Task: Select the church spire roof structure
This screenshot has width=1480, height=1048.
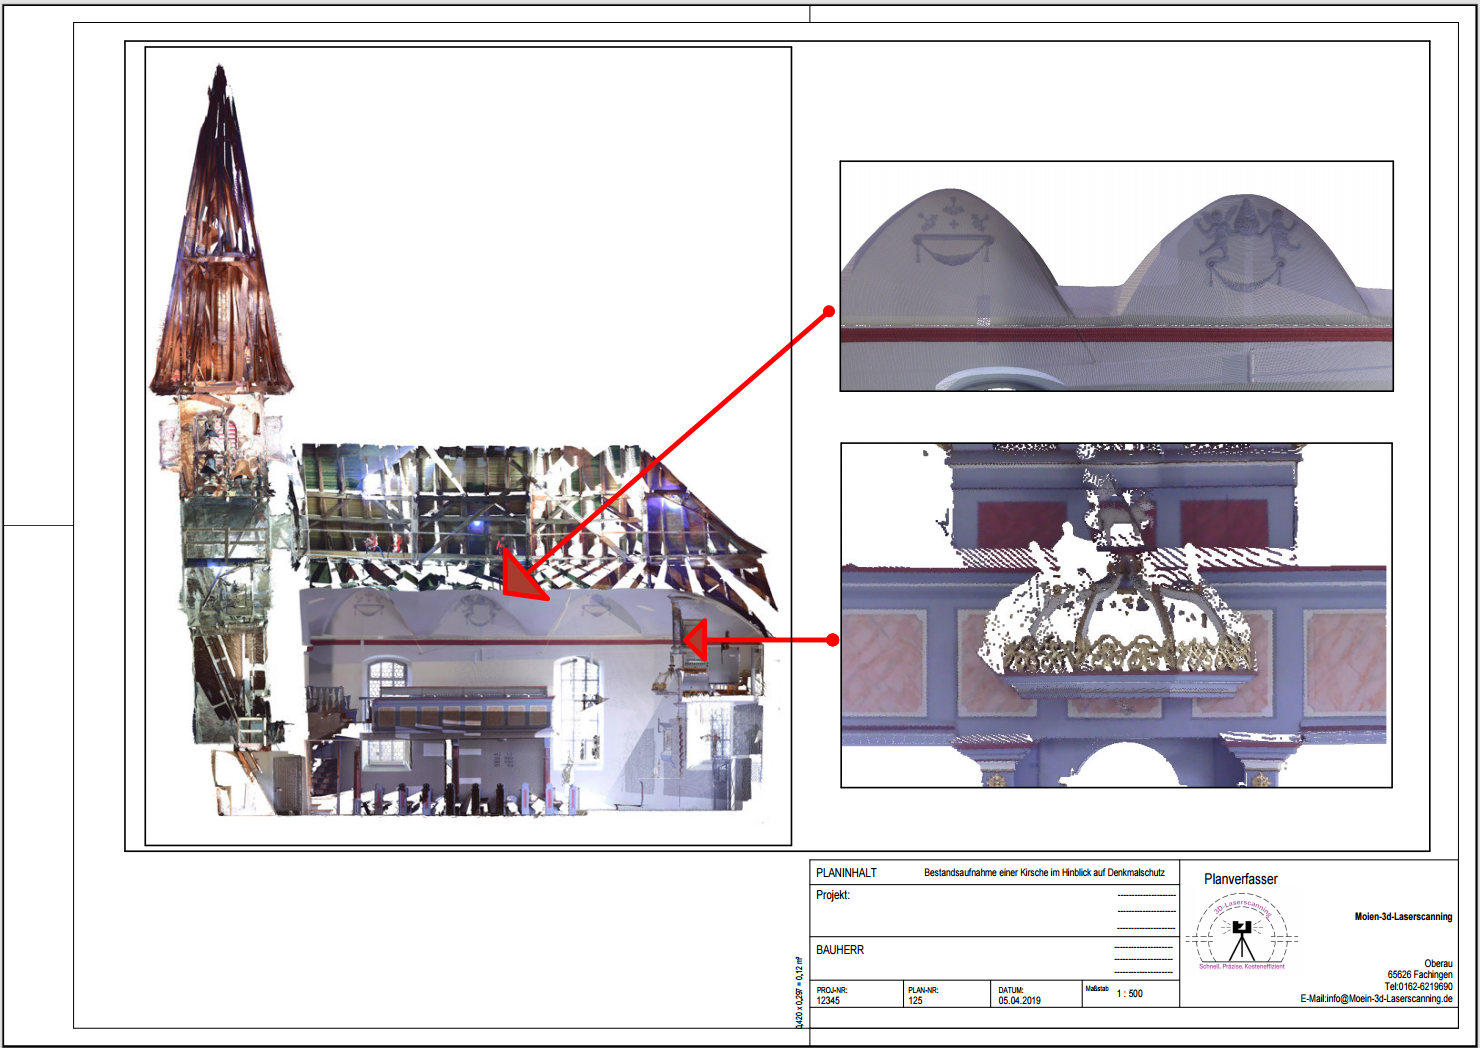Action: (x=220, y=232)
